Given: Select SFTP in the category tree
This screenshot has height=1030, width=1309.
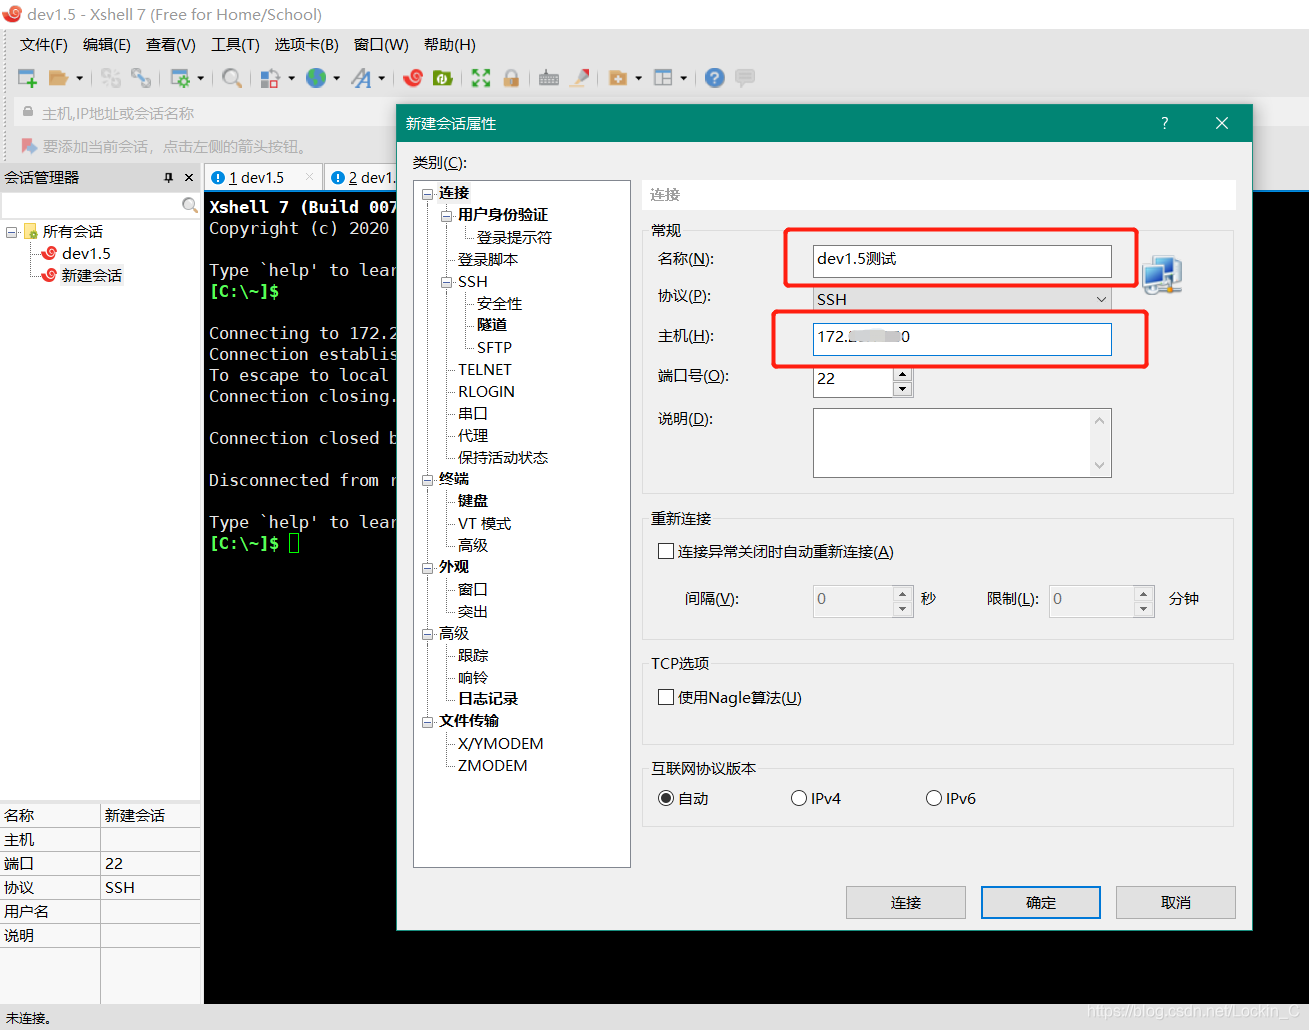Looking at the screenshot, I should 494,348.
